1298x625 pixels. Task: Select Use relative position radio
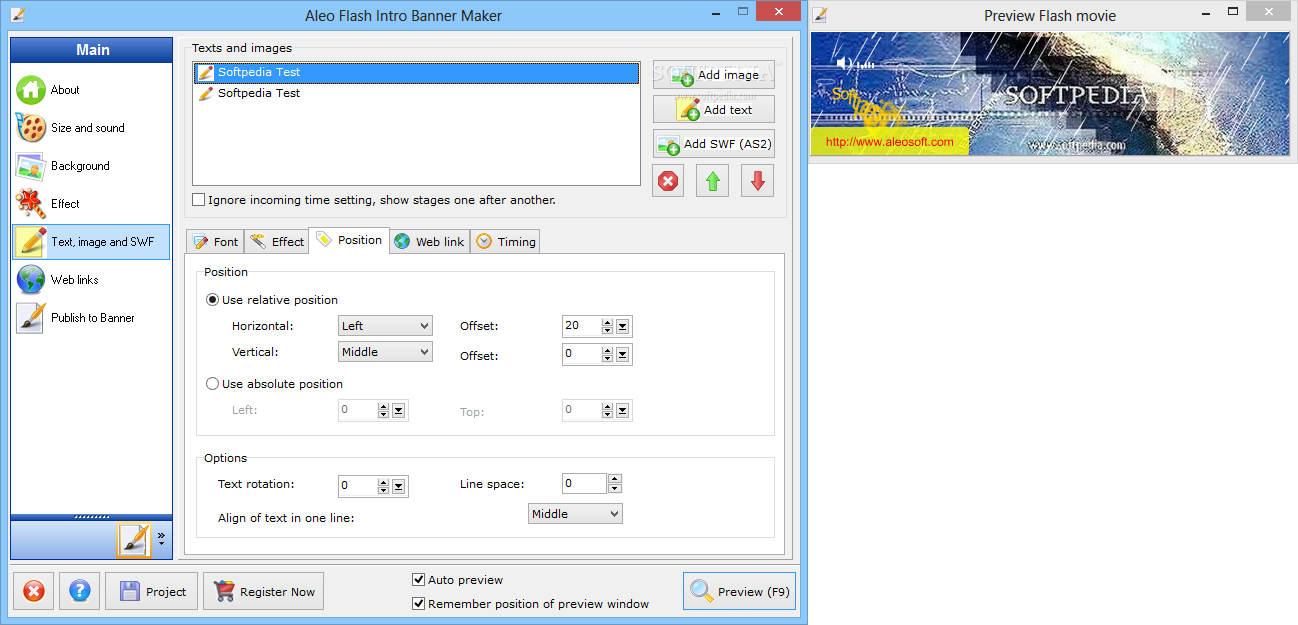click(212, 300)
